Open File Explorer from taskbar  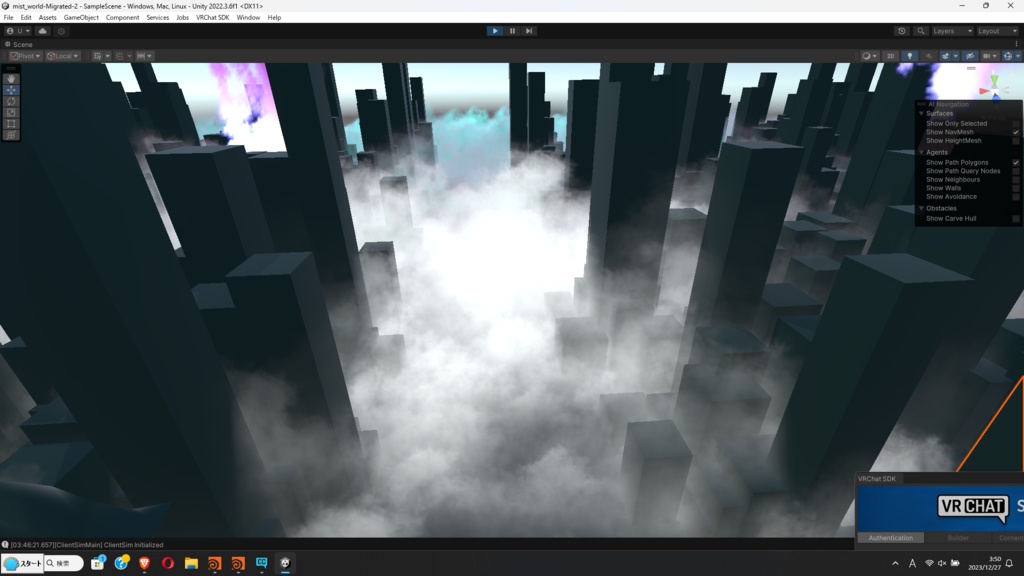[x=191, y=563]
